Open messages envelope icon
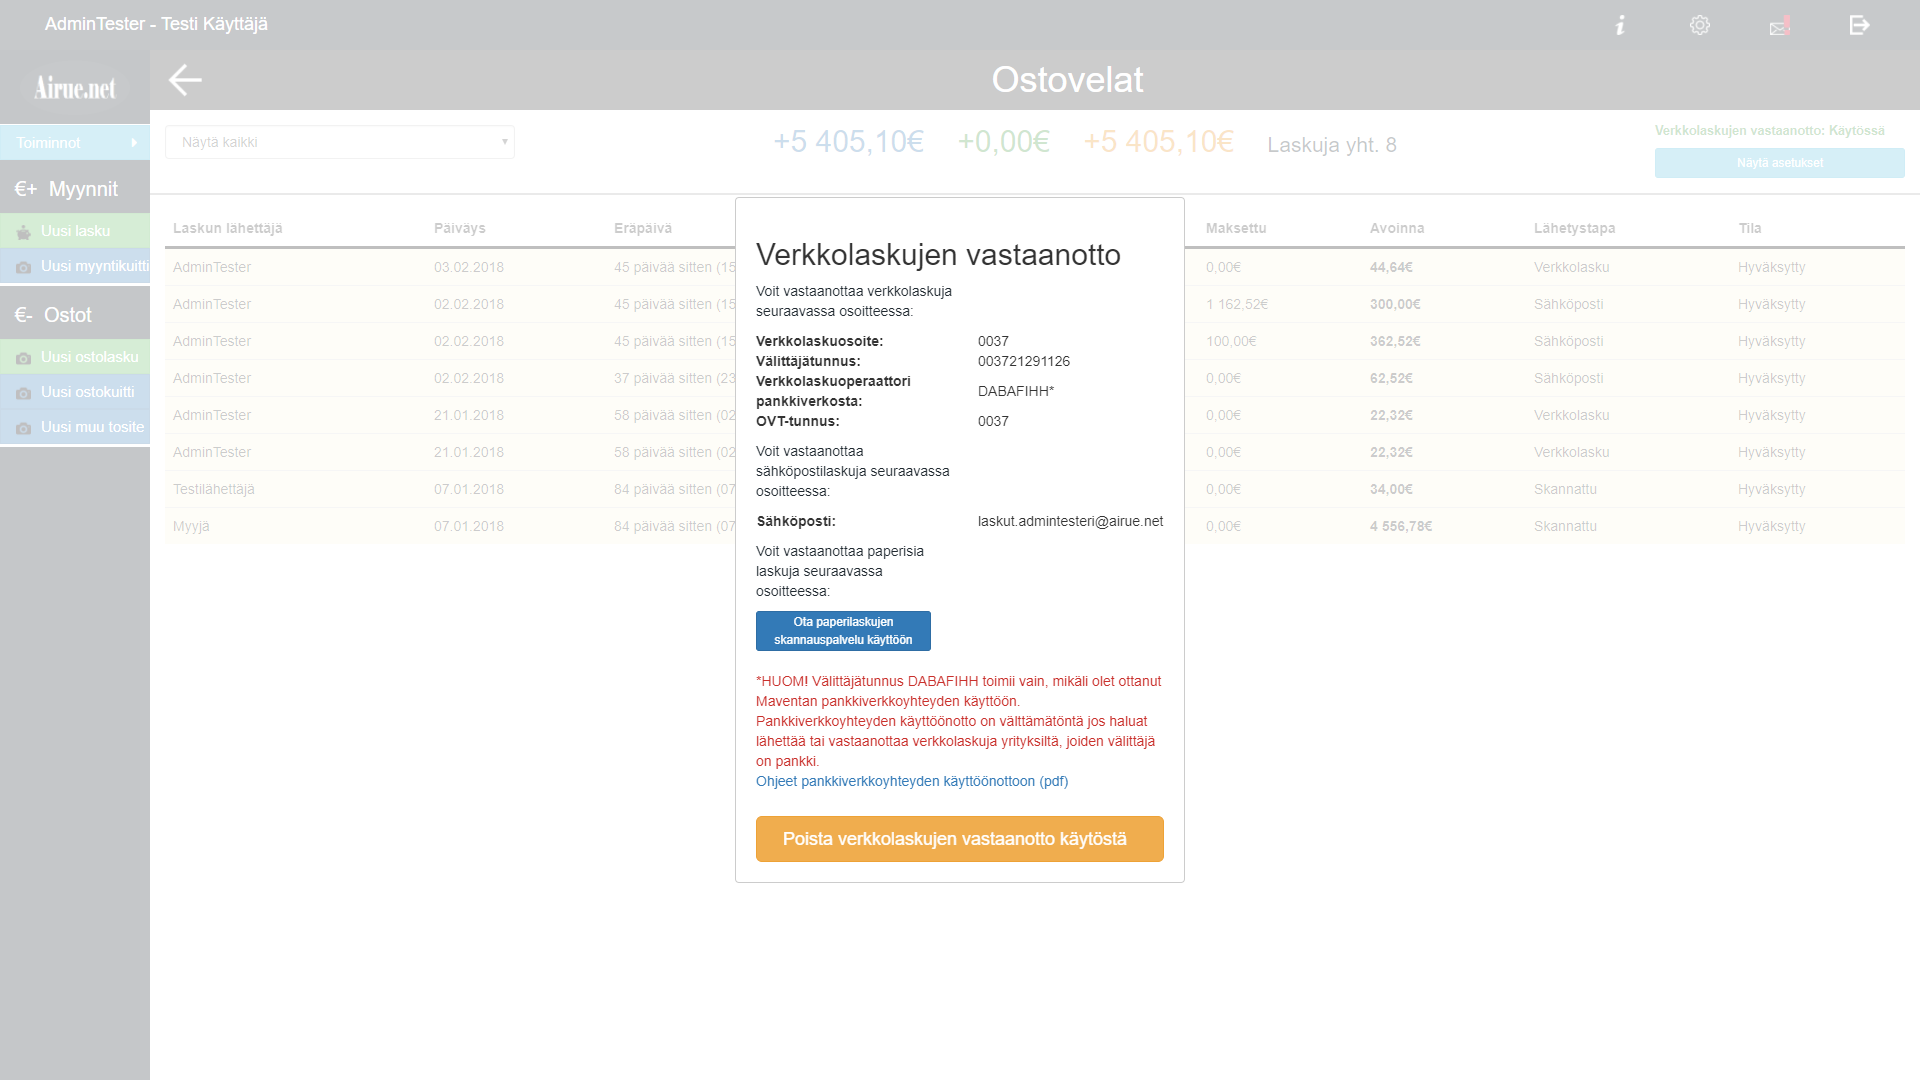Screen dimensions: 1920x1080 (x=1779, y=26)
